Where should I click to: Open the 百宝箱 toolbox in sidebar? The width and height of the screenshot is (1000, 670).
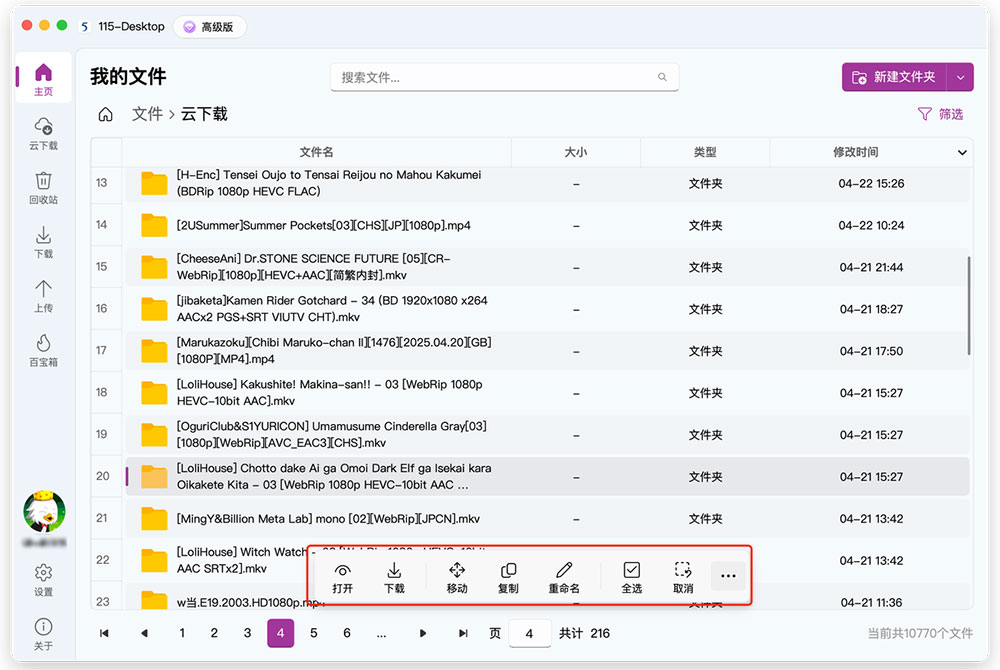tap(43, 350)
